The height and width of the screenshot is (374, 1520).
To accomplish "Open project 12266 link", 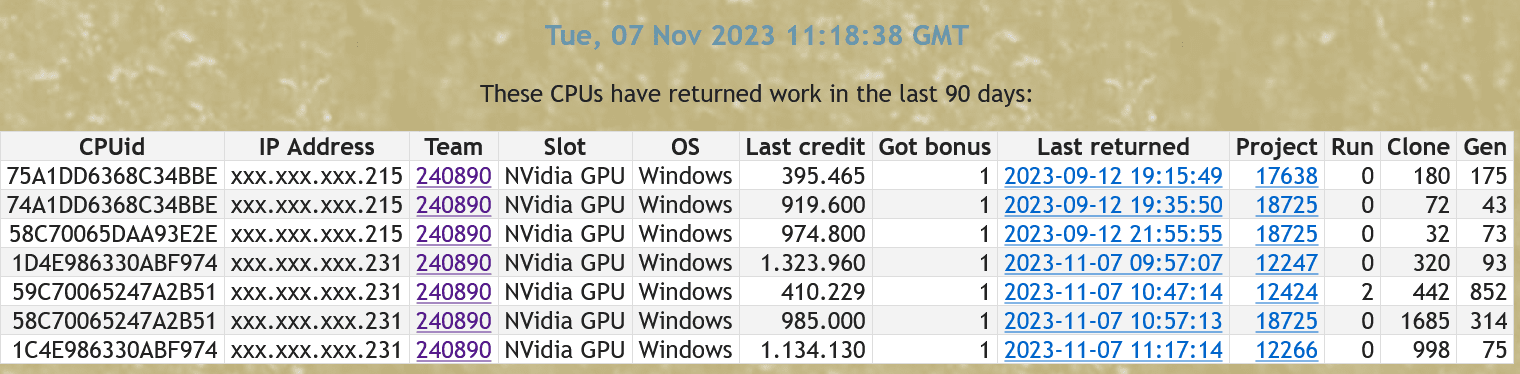I will pos(1287,351).
